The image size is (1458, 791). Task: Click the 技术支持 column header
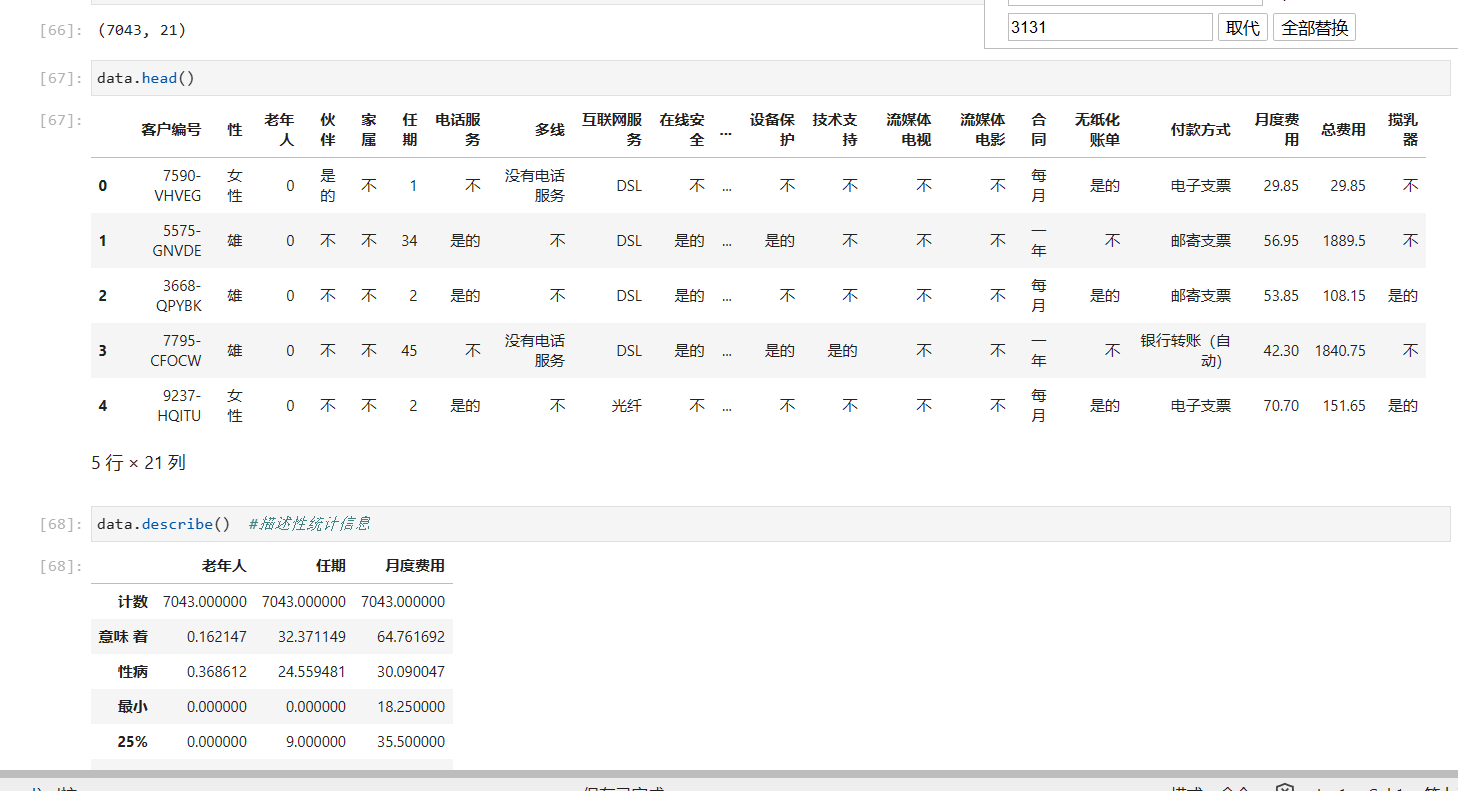(x=835, y=129)
